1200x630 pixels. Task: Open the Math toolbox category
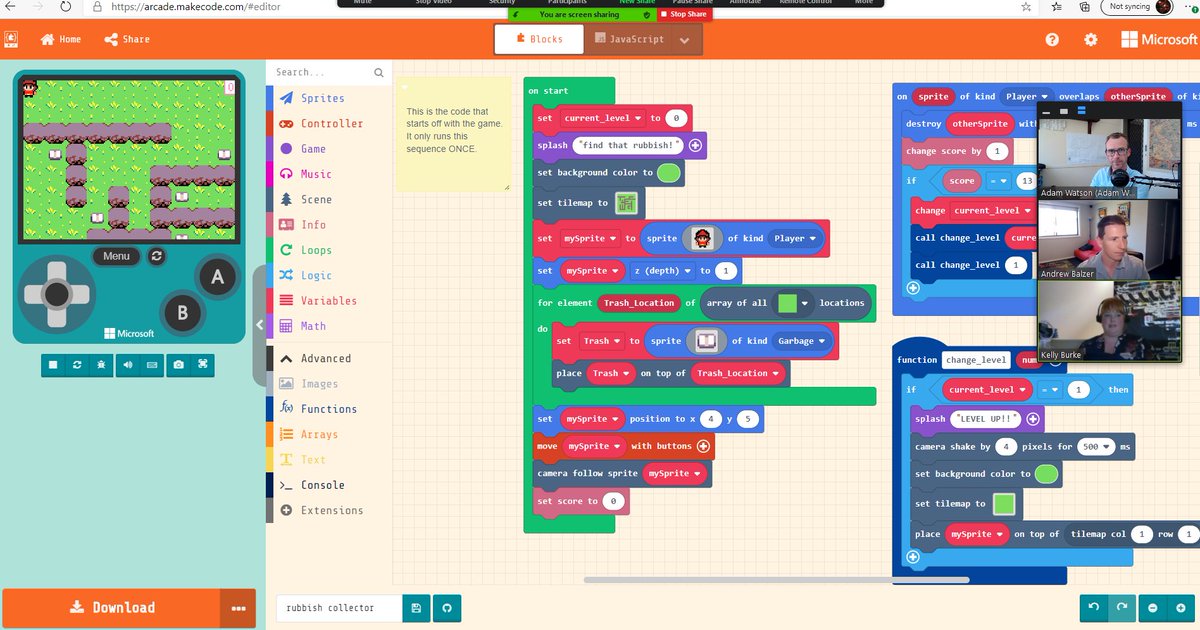click(313, 326)
